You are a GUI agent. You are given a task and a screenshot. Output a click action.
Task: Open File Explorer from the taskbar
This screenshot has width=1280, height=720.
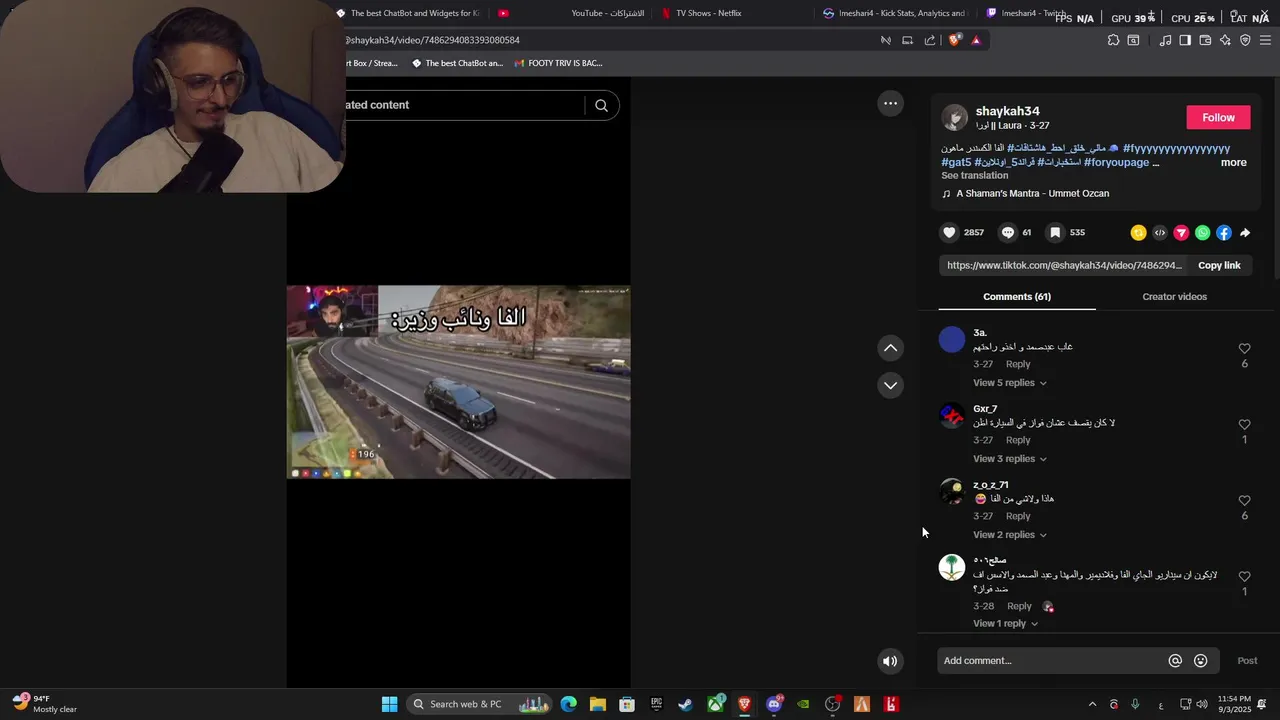597,704
